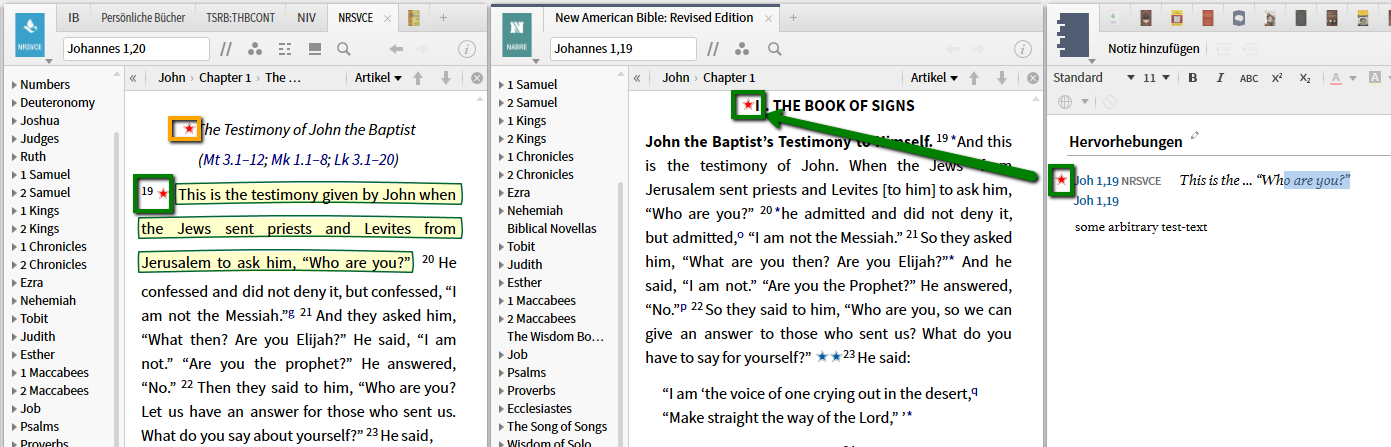The height and width of the screenshot is (447, 1391).
Task: Switch to the IB tab
Action: [74, 18]
